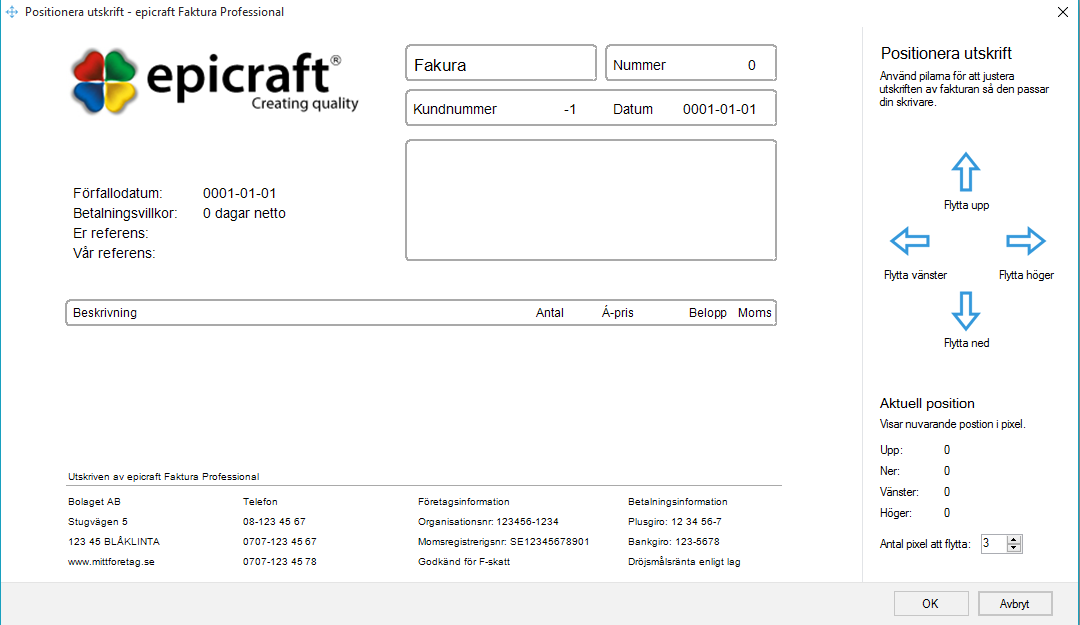Click the Datum value 0001-01-01
The image size is (1080, 625).
point(719,109)
